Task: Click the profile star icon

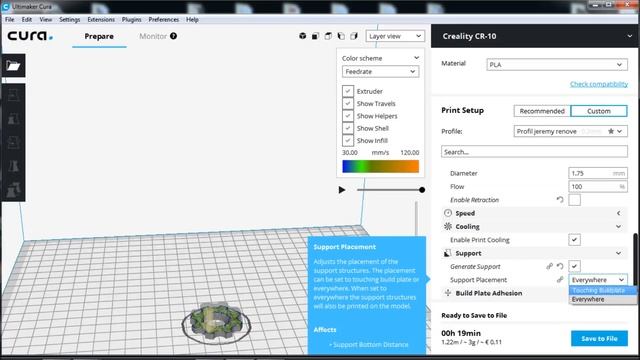Action: [611, 131]
